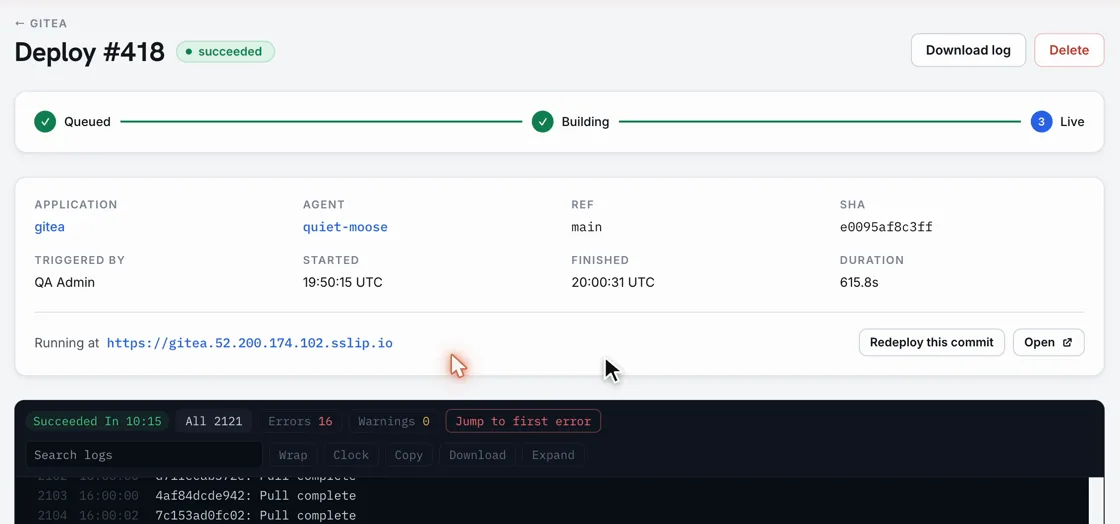Click Jump to first error
This screenshot has width=1120, height=524.
(x=523, y=421)
